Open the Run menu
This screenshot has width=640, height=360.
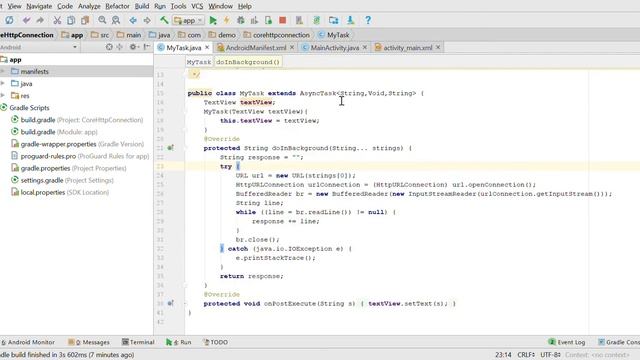(x=160, y=6)
